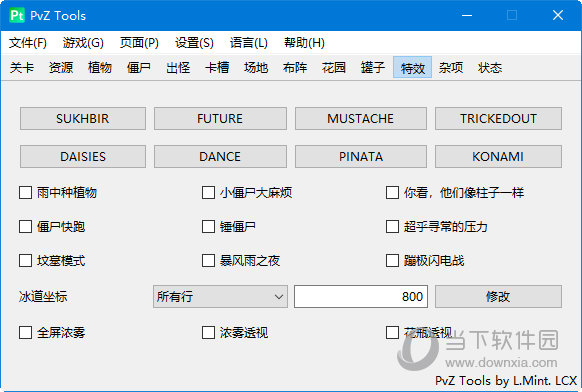Select the 特效 tab
The width and height of the screenshot is (582, 392).
[x=412, y=68]
